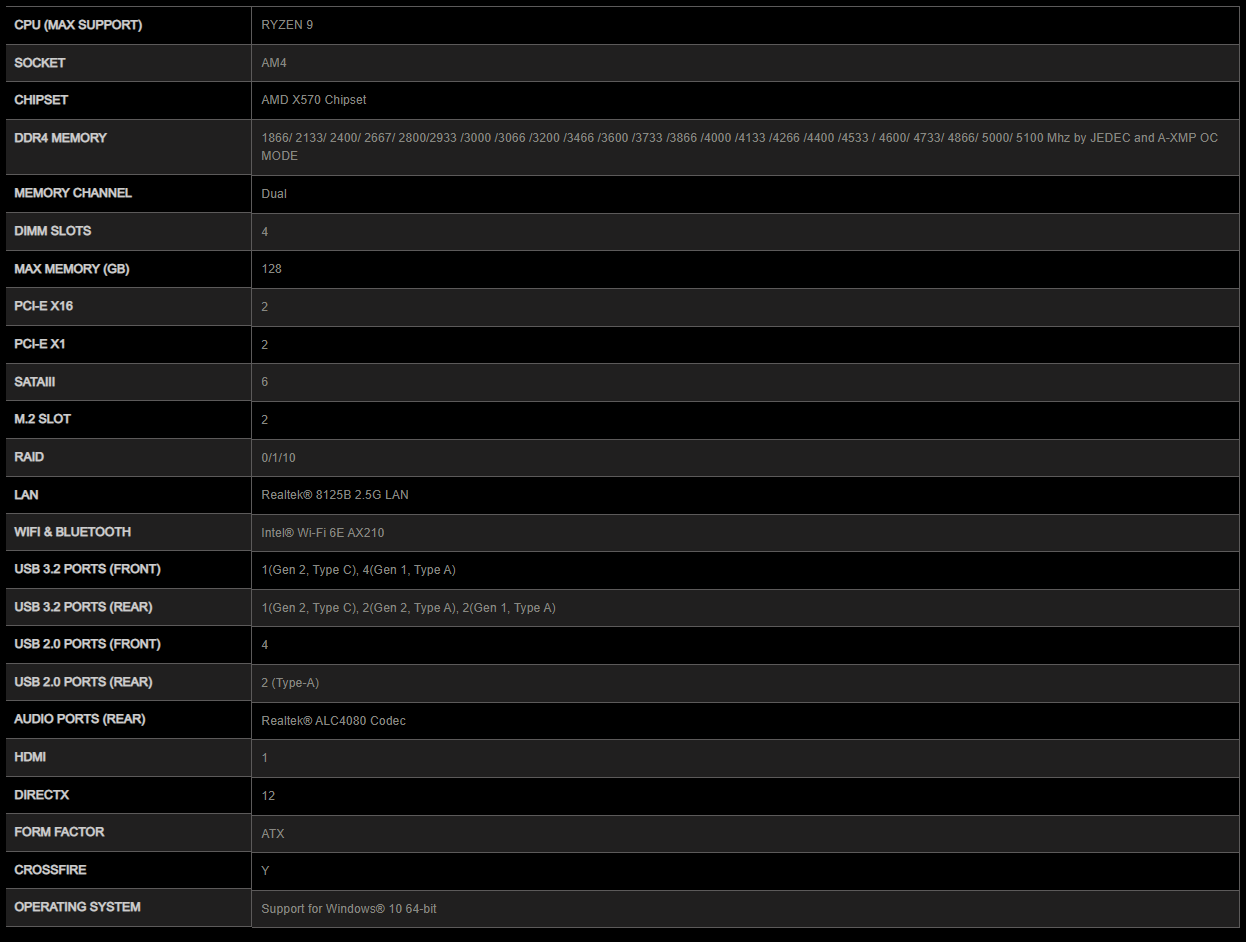Viewport: 1246px width, 942px height.
Task: Click the WIFI & BLUETOOTH row label
Action: click(x=73, y=532)
